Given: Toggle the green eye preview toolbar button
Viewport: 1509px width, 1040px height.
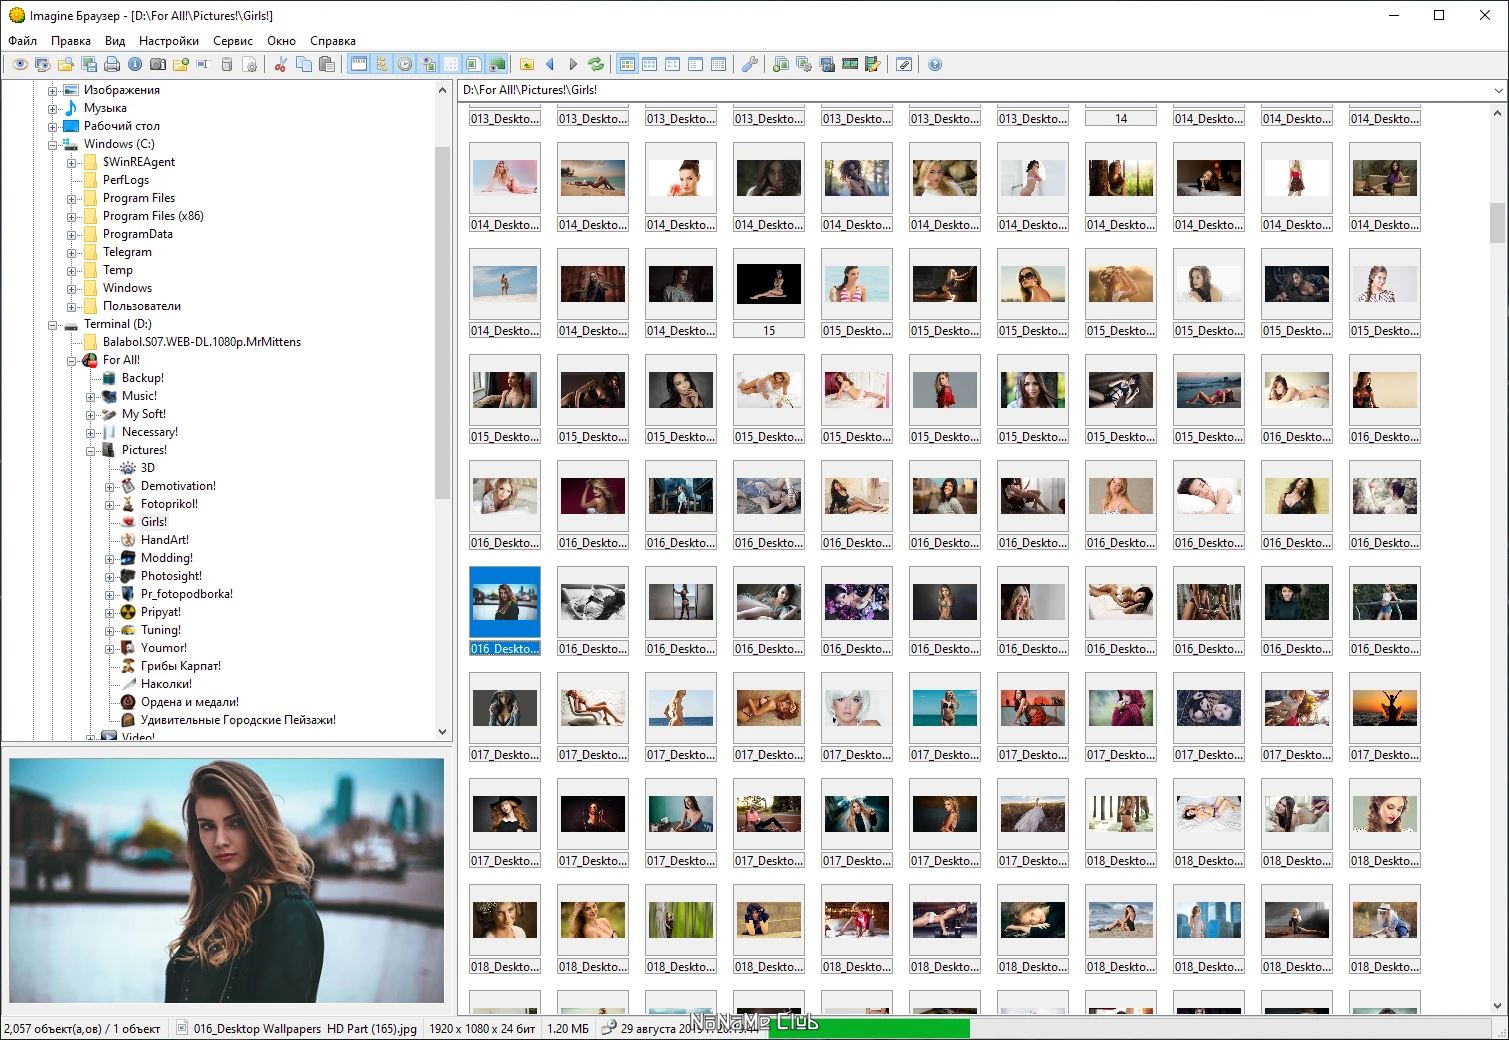Looking at the screenshot, I should [497, 64].
